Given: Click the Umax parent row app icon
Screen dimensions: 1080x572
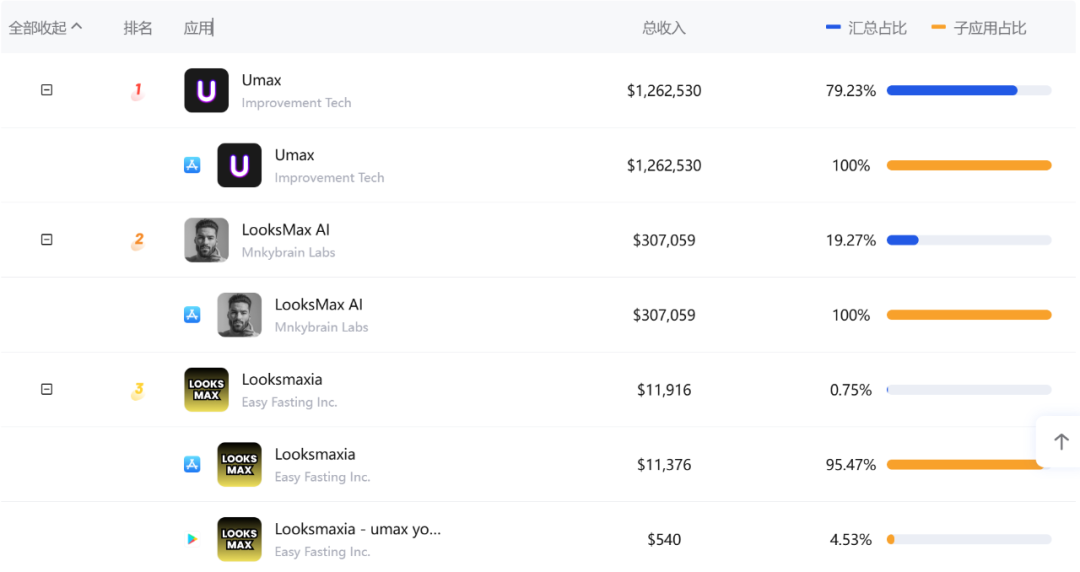Looking at the screenshot, I should [x=206, y=90].
